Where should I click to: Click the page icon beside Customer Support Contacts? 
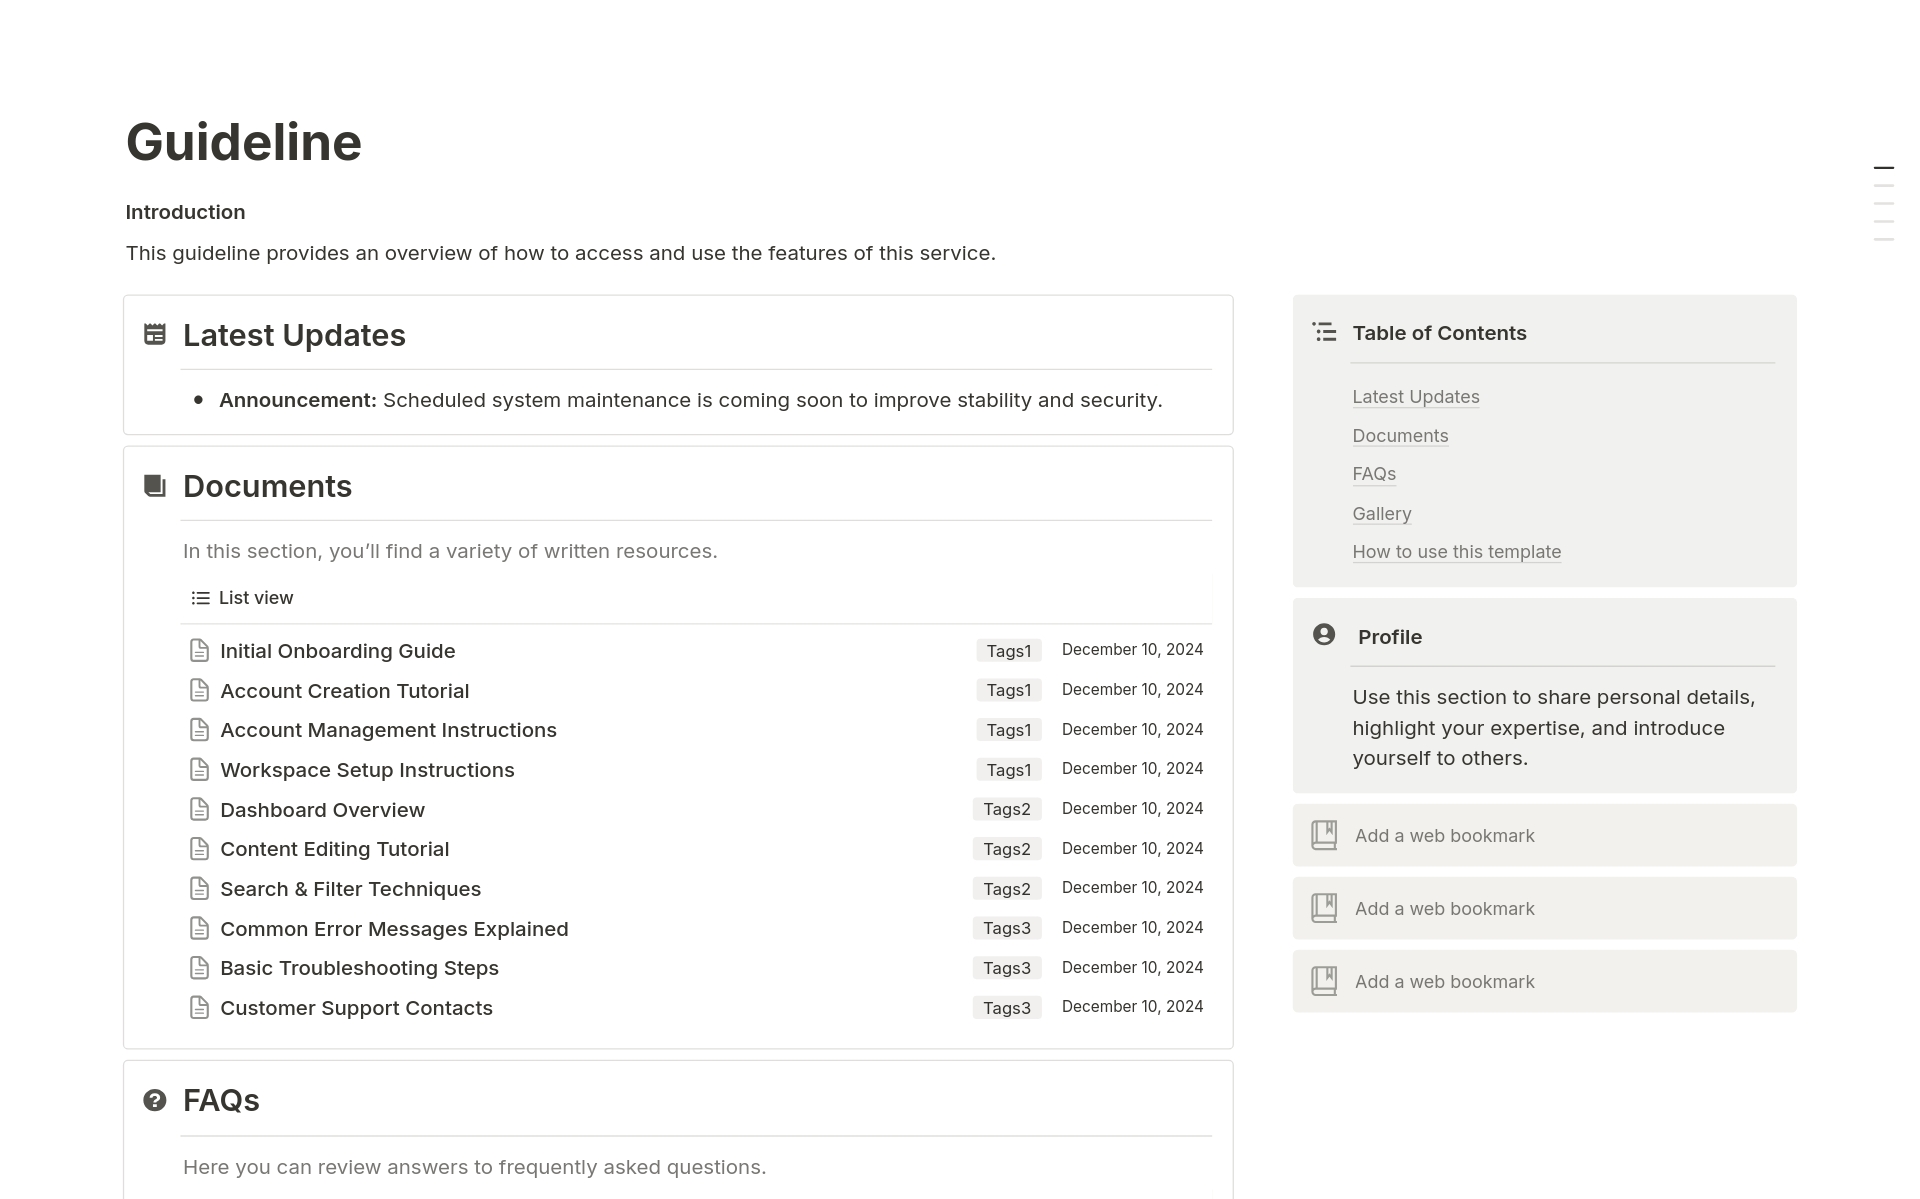point(199,1007)
